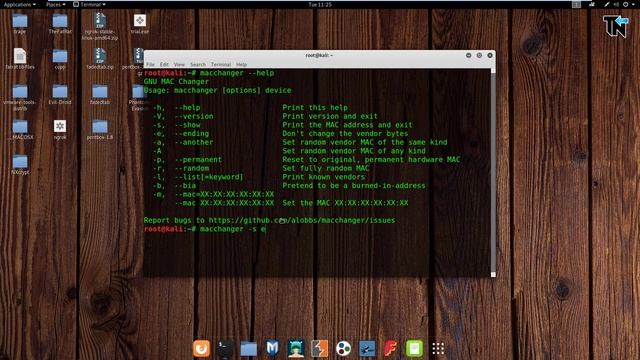Open the vmware-tools-distrib desktop folder
The width and height of the screenshot is (640, 360).
pos(20,97)
